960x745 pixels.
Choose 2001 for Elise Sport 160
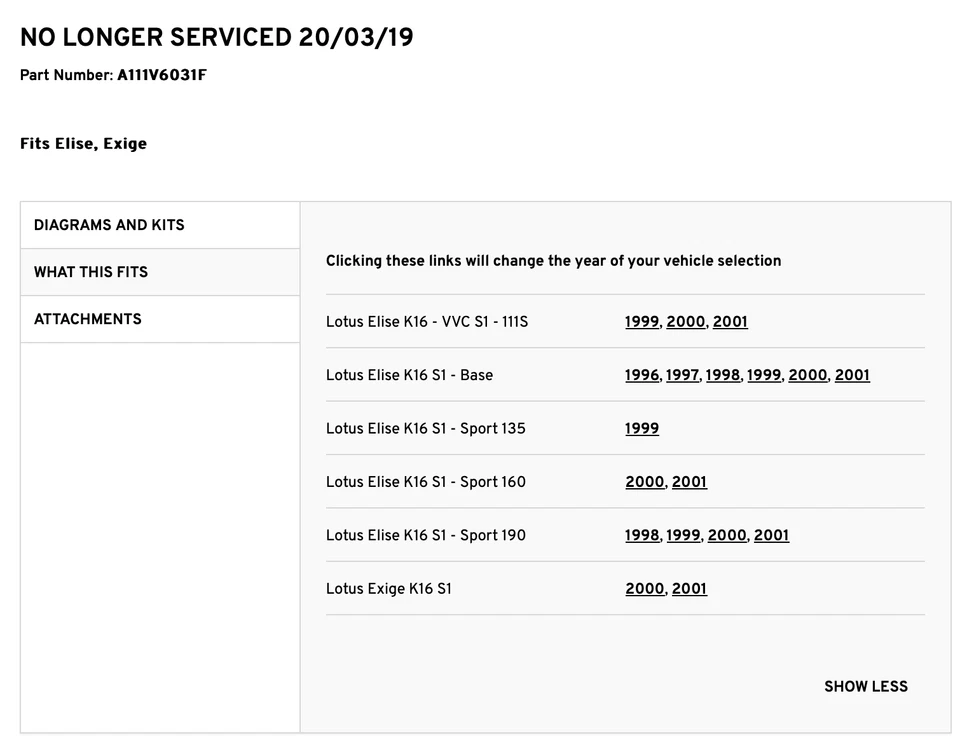[689, 482]
